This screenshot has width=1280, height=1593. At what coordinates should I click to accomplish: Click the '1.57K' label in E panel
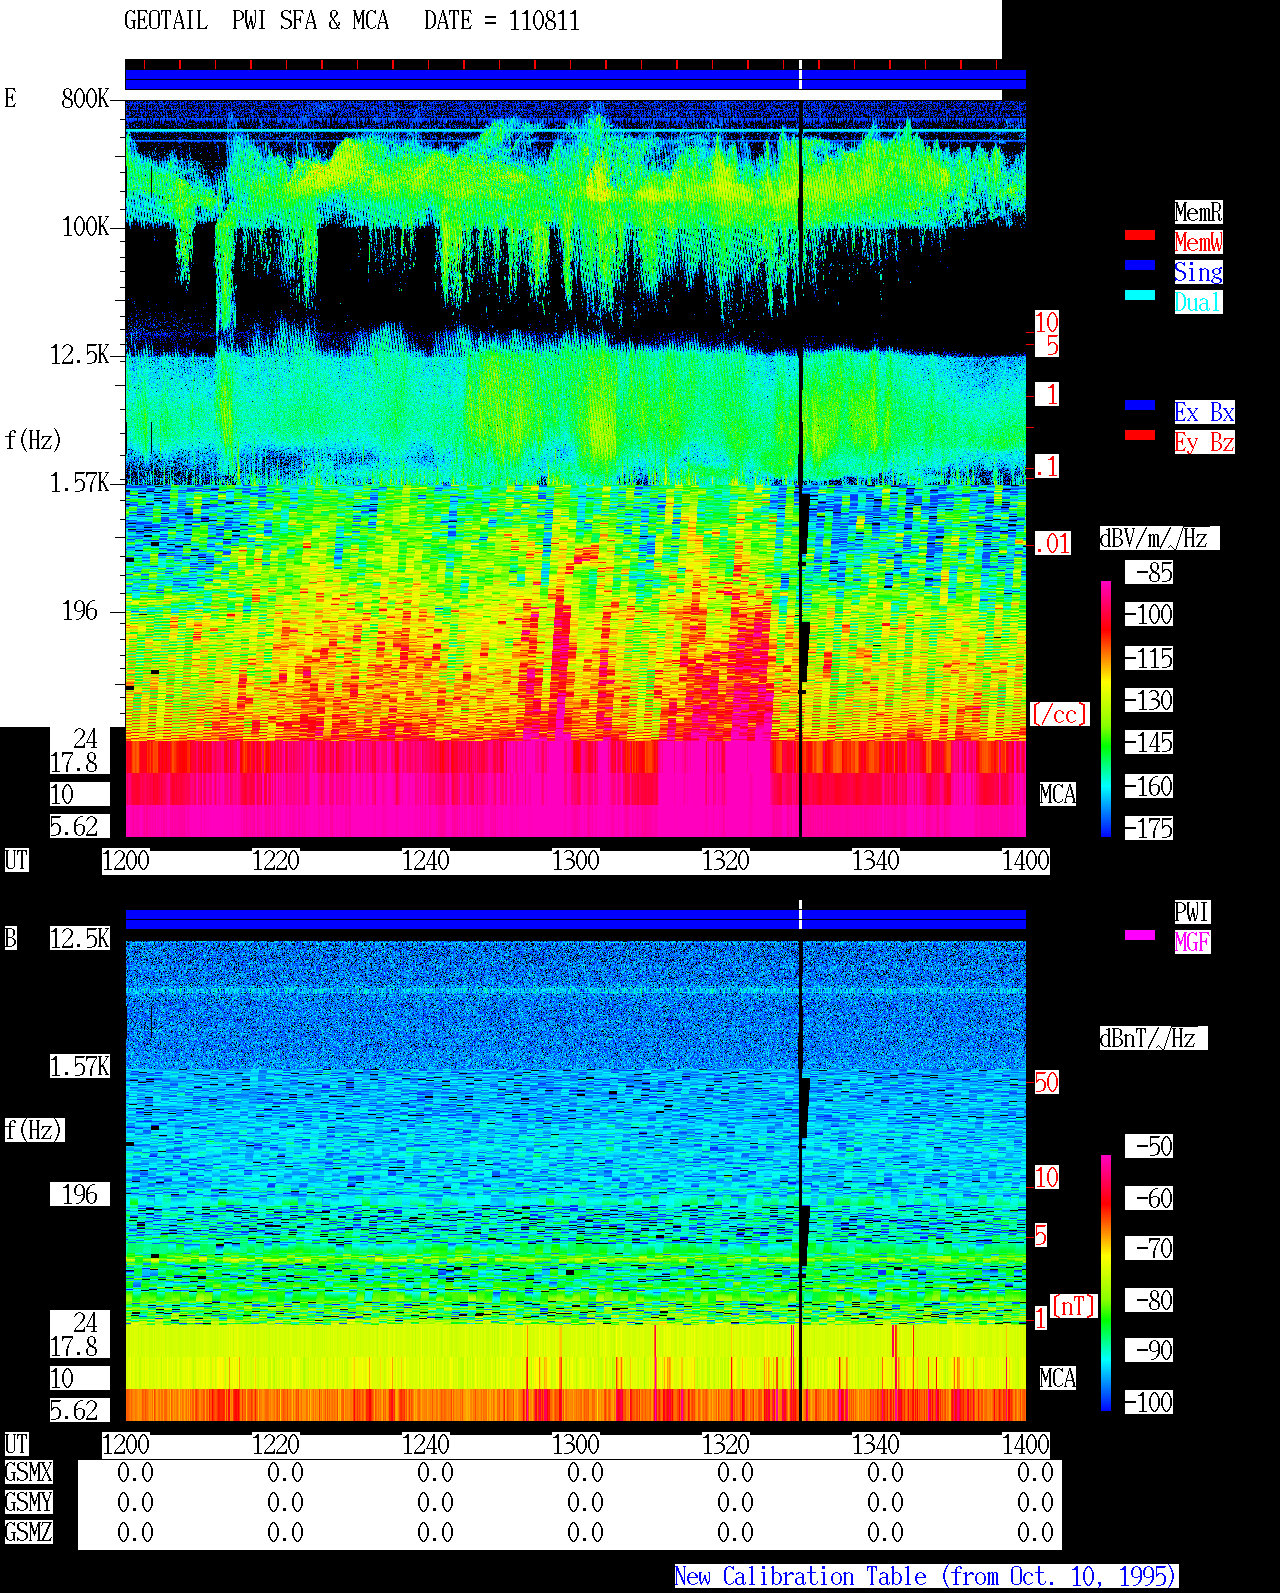(x=80, y=482)
